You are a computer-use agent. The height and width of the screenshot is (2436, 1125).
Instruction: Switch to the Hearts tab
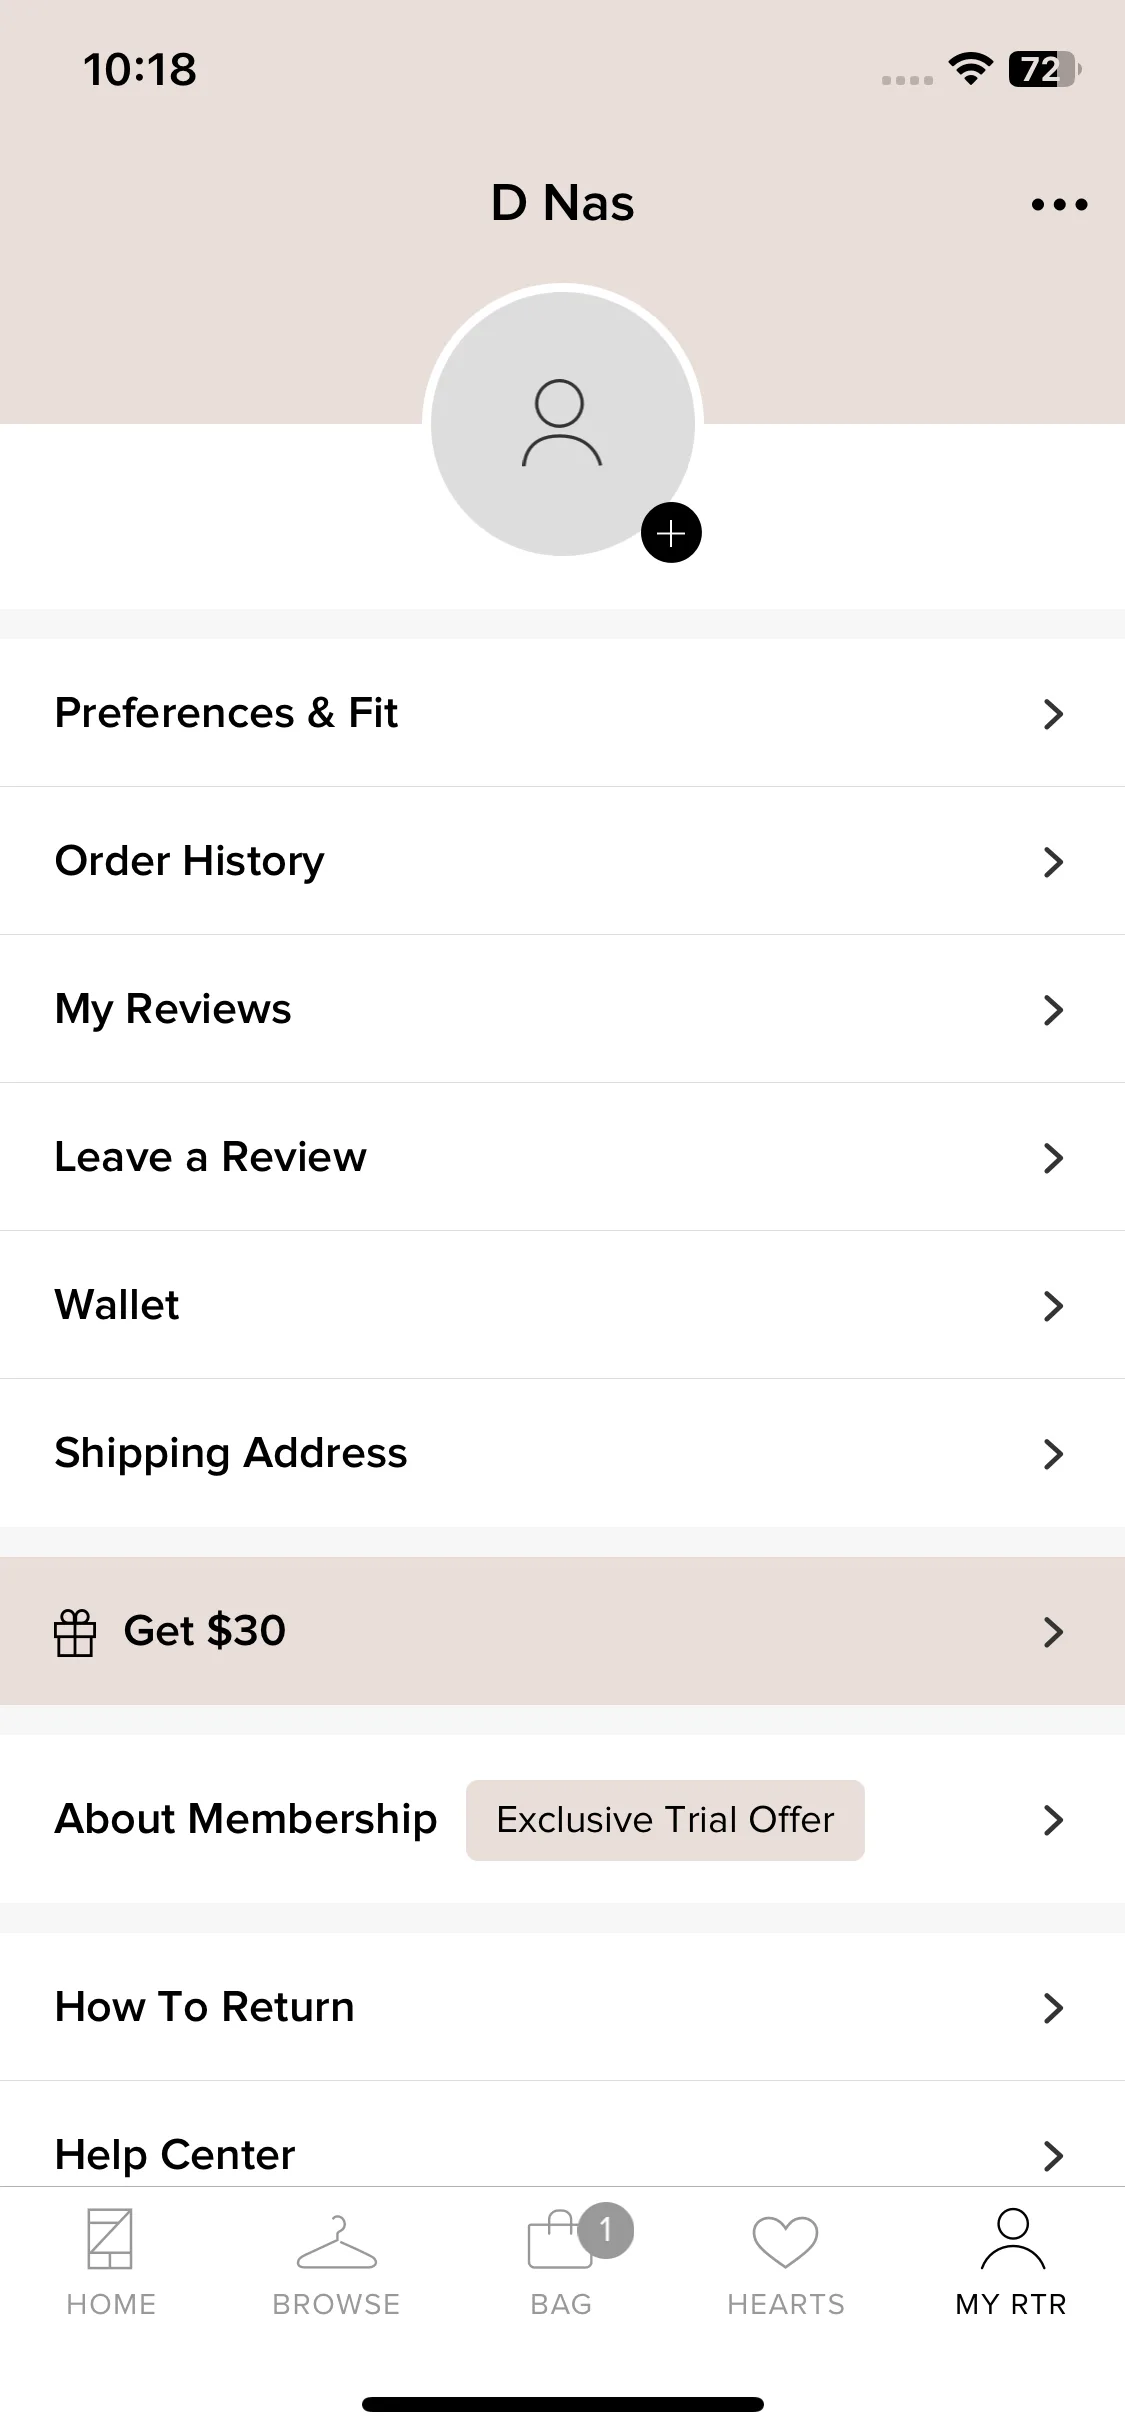click(x=786, y=2263)
